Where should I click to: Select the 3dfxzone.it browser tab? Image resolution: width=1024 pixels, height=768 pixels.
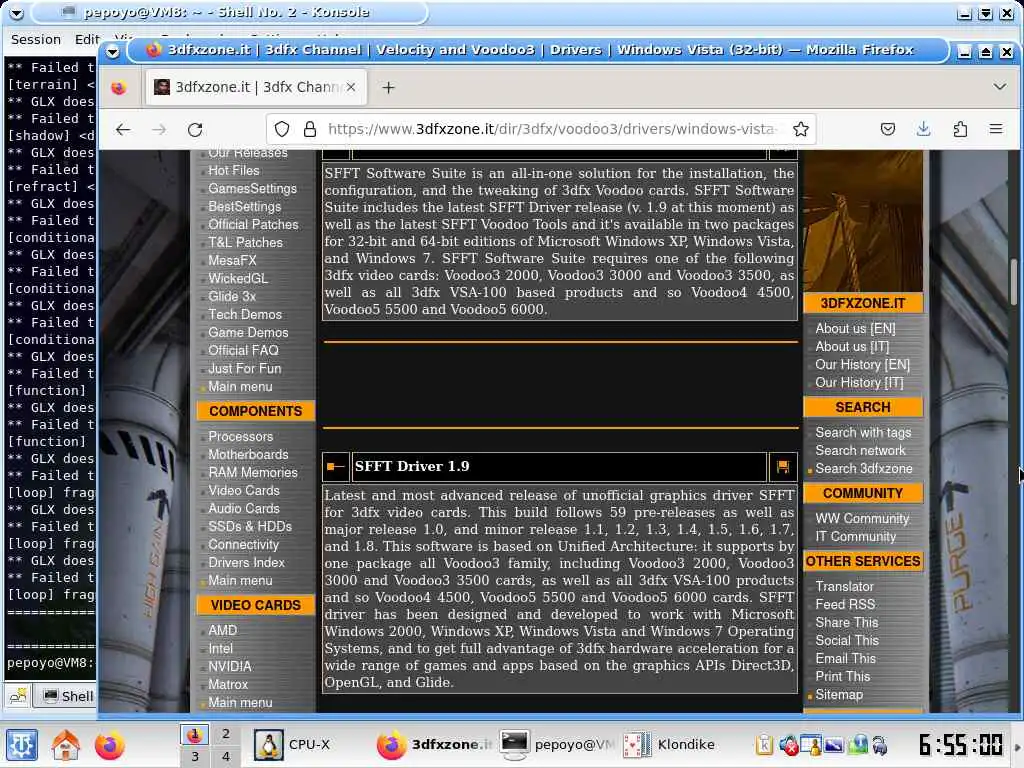point(255,88)
